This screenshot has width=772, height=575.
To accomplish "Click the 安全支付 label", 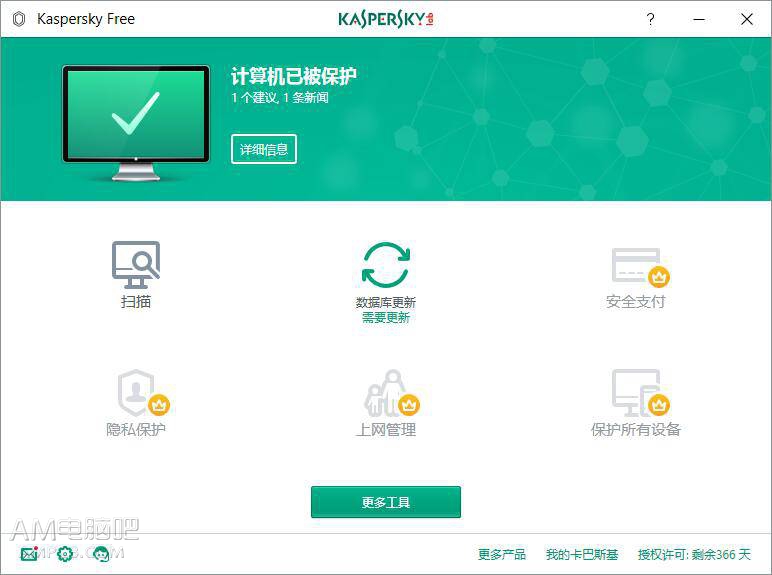I will point(636,301).
